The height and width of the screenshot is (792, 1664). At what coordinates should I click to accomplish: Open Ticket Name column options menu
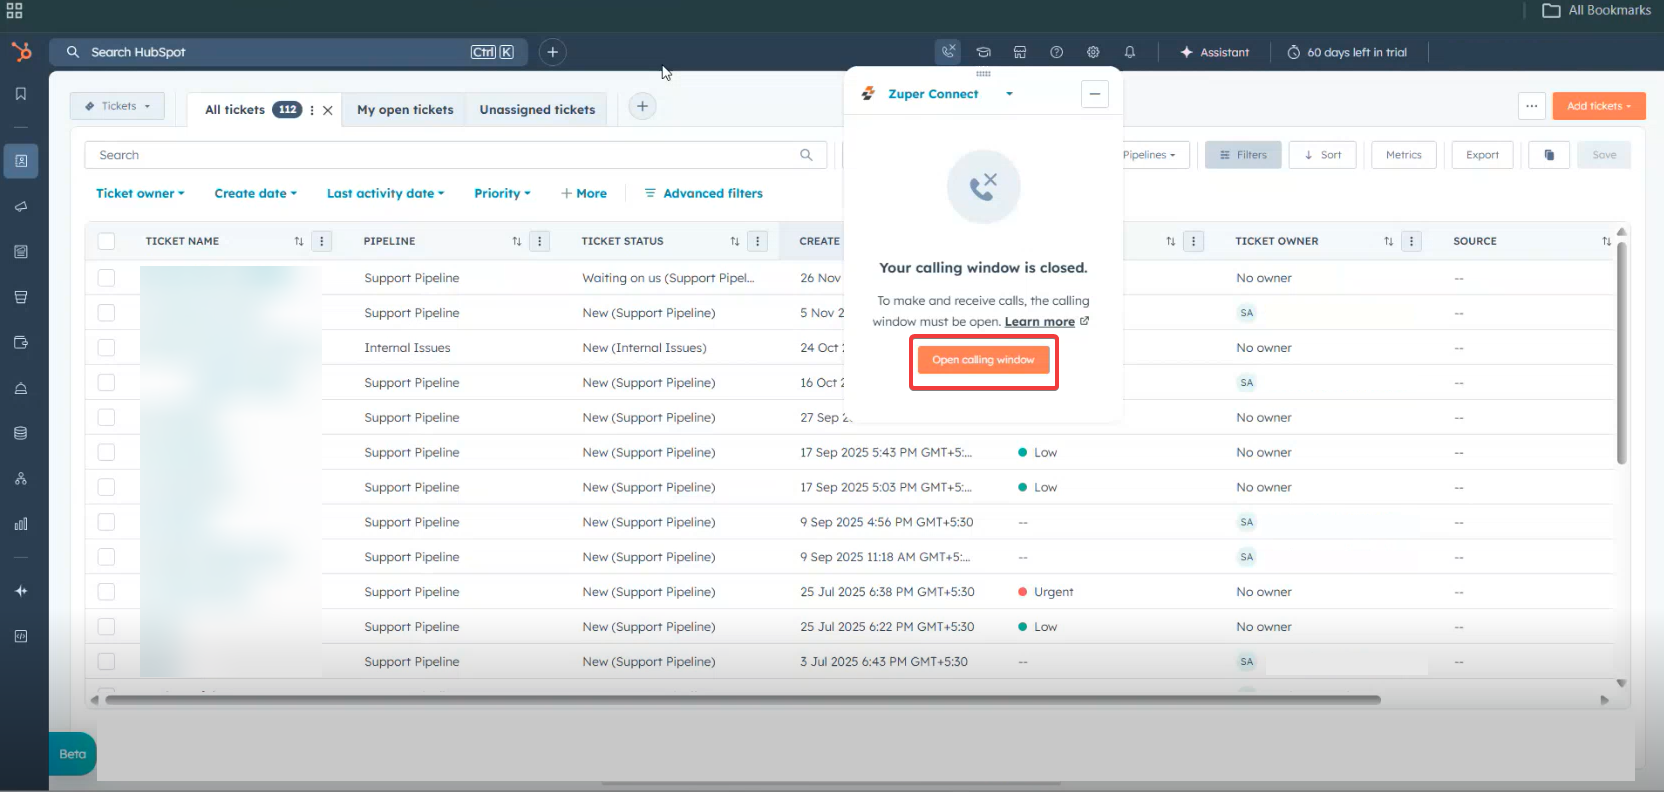[322, 241]
